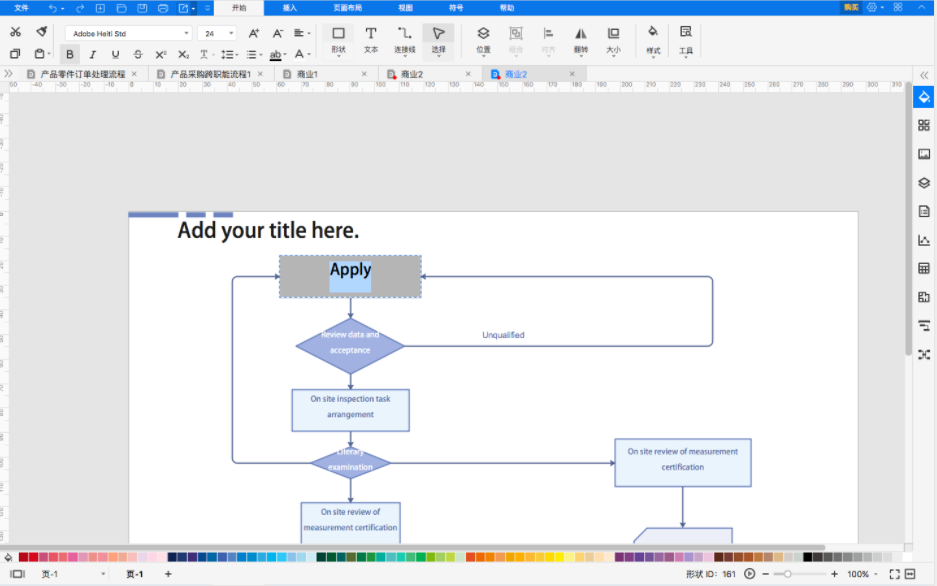Open the layers panel icon in sidebar

click(924, 183)
